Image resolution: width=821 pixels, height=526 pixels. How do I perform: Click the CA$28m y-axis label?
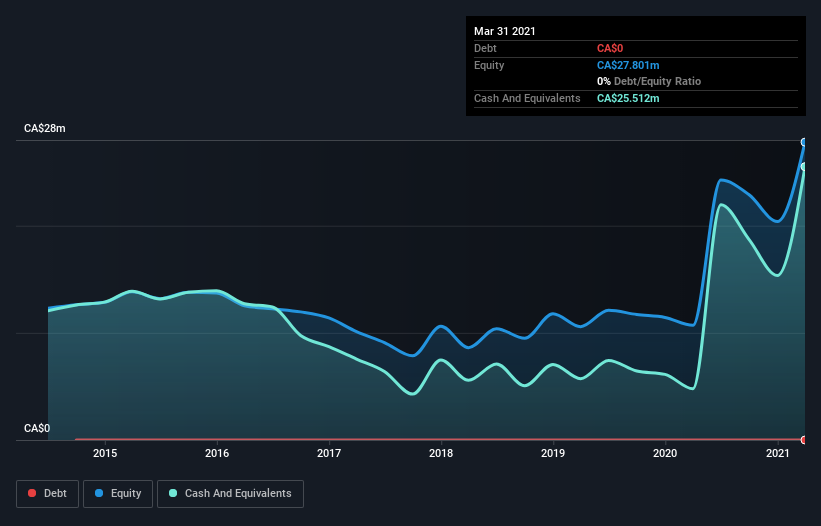point(45,128)
